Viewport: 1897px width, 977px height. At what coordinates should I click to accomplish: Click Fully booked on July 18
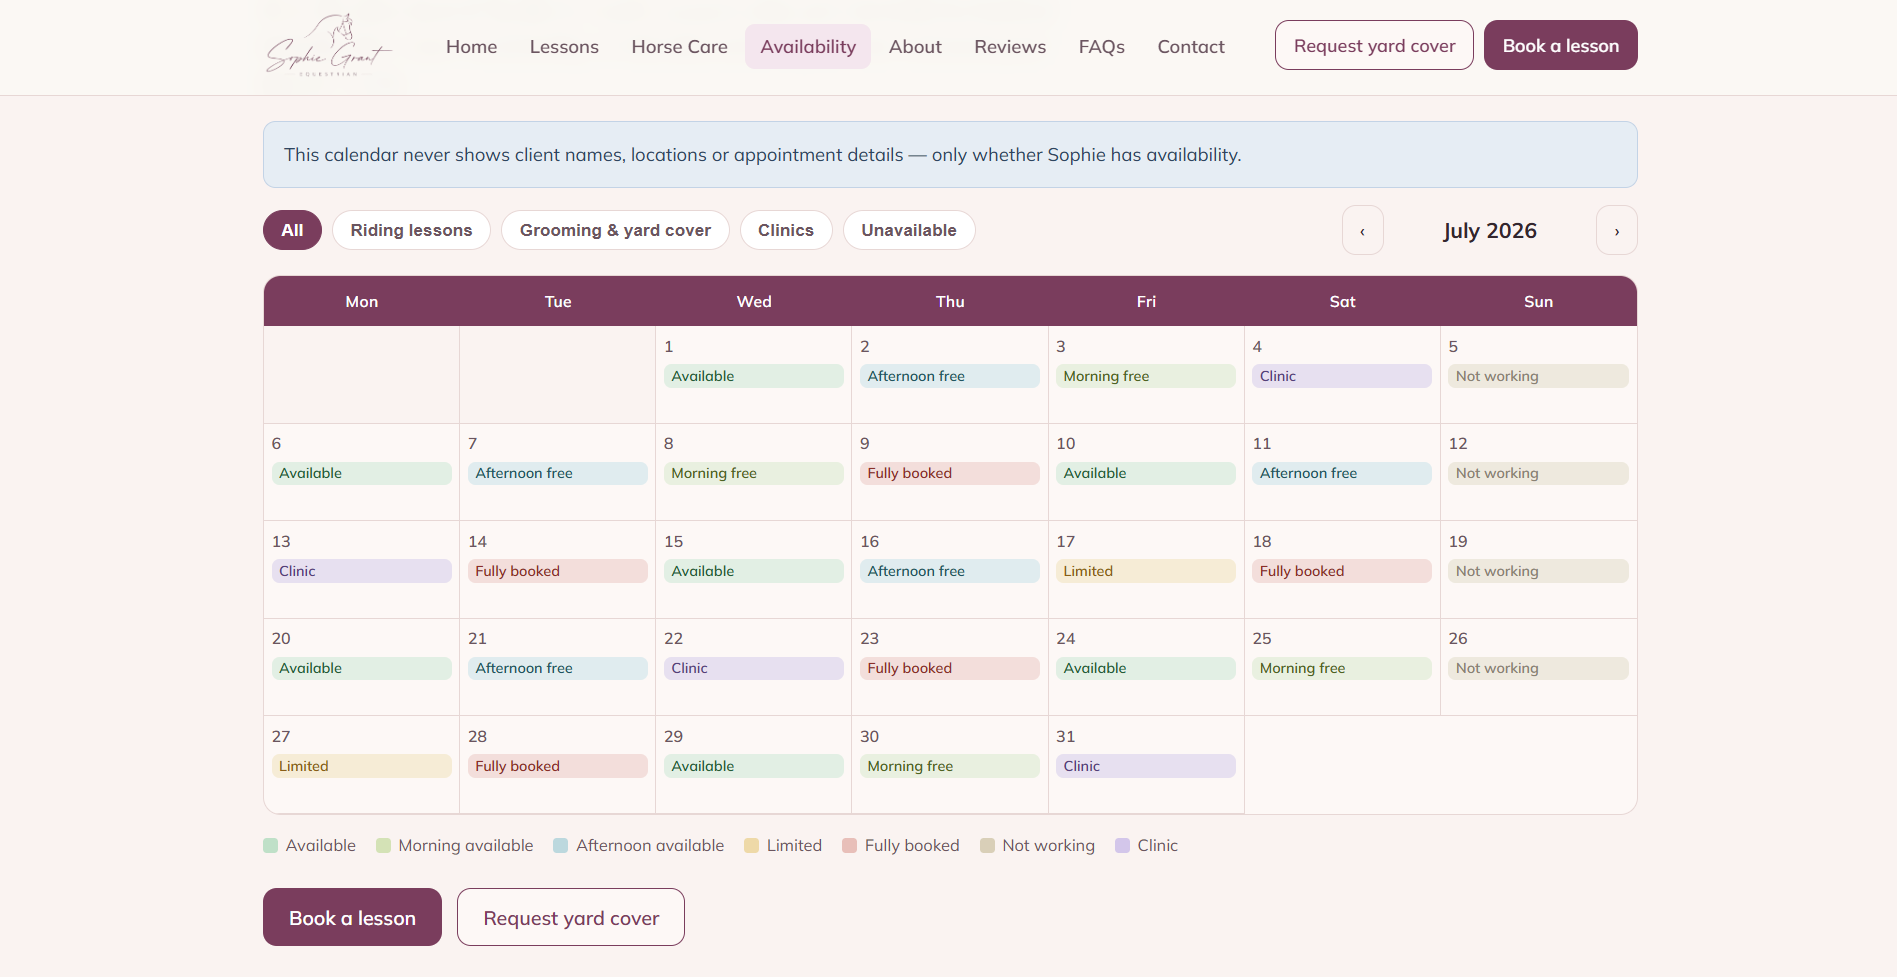pos(1341,571)
